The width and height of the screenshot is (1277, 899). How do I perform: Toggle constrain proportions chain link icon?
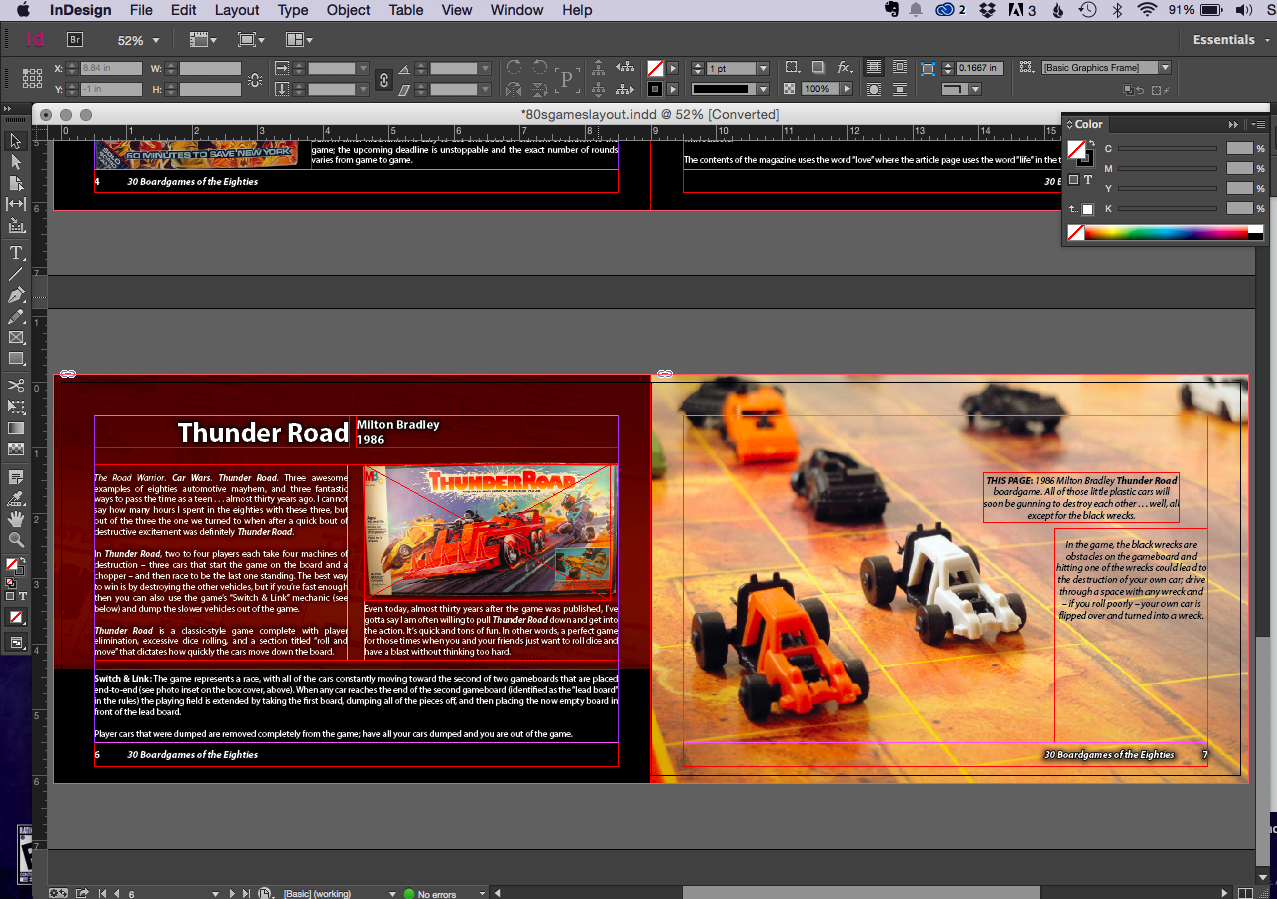[255, 79]
